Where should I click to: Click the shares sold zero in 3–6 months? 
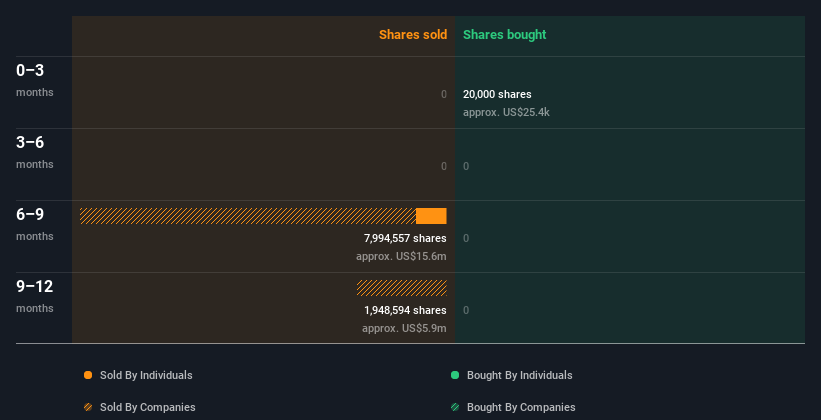(x=444, y=167)
